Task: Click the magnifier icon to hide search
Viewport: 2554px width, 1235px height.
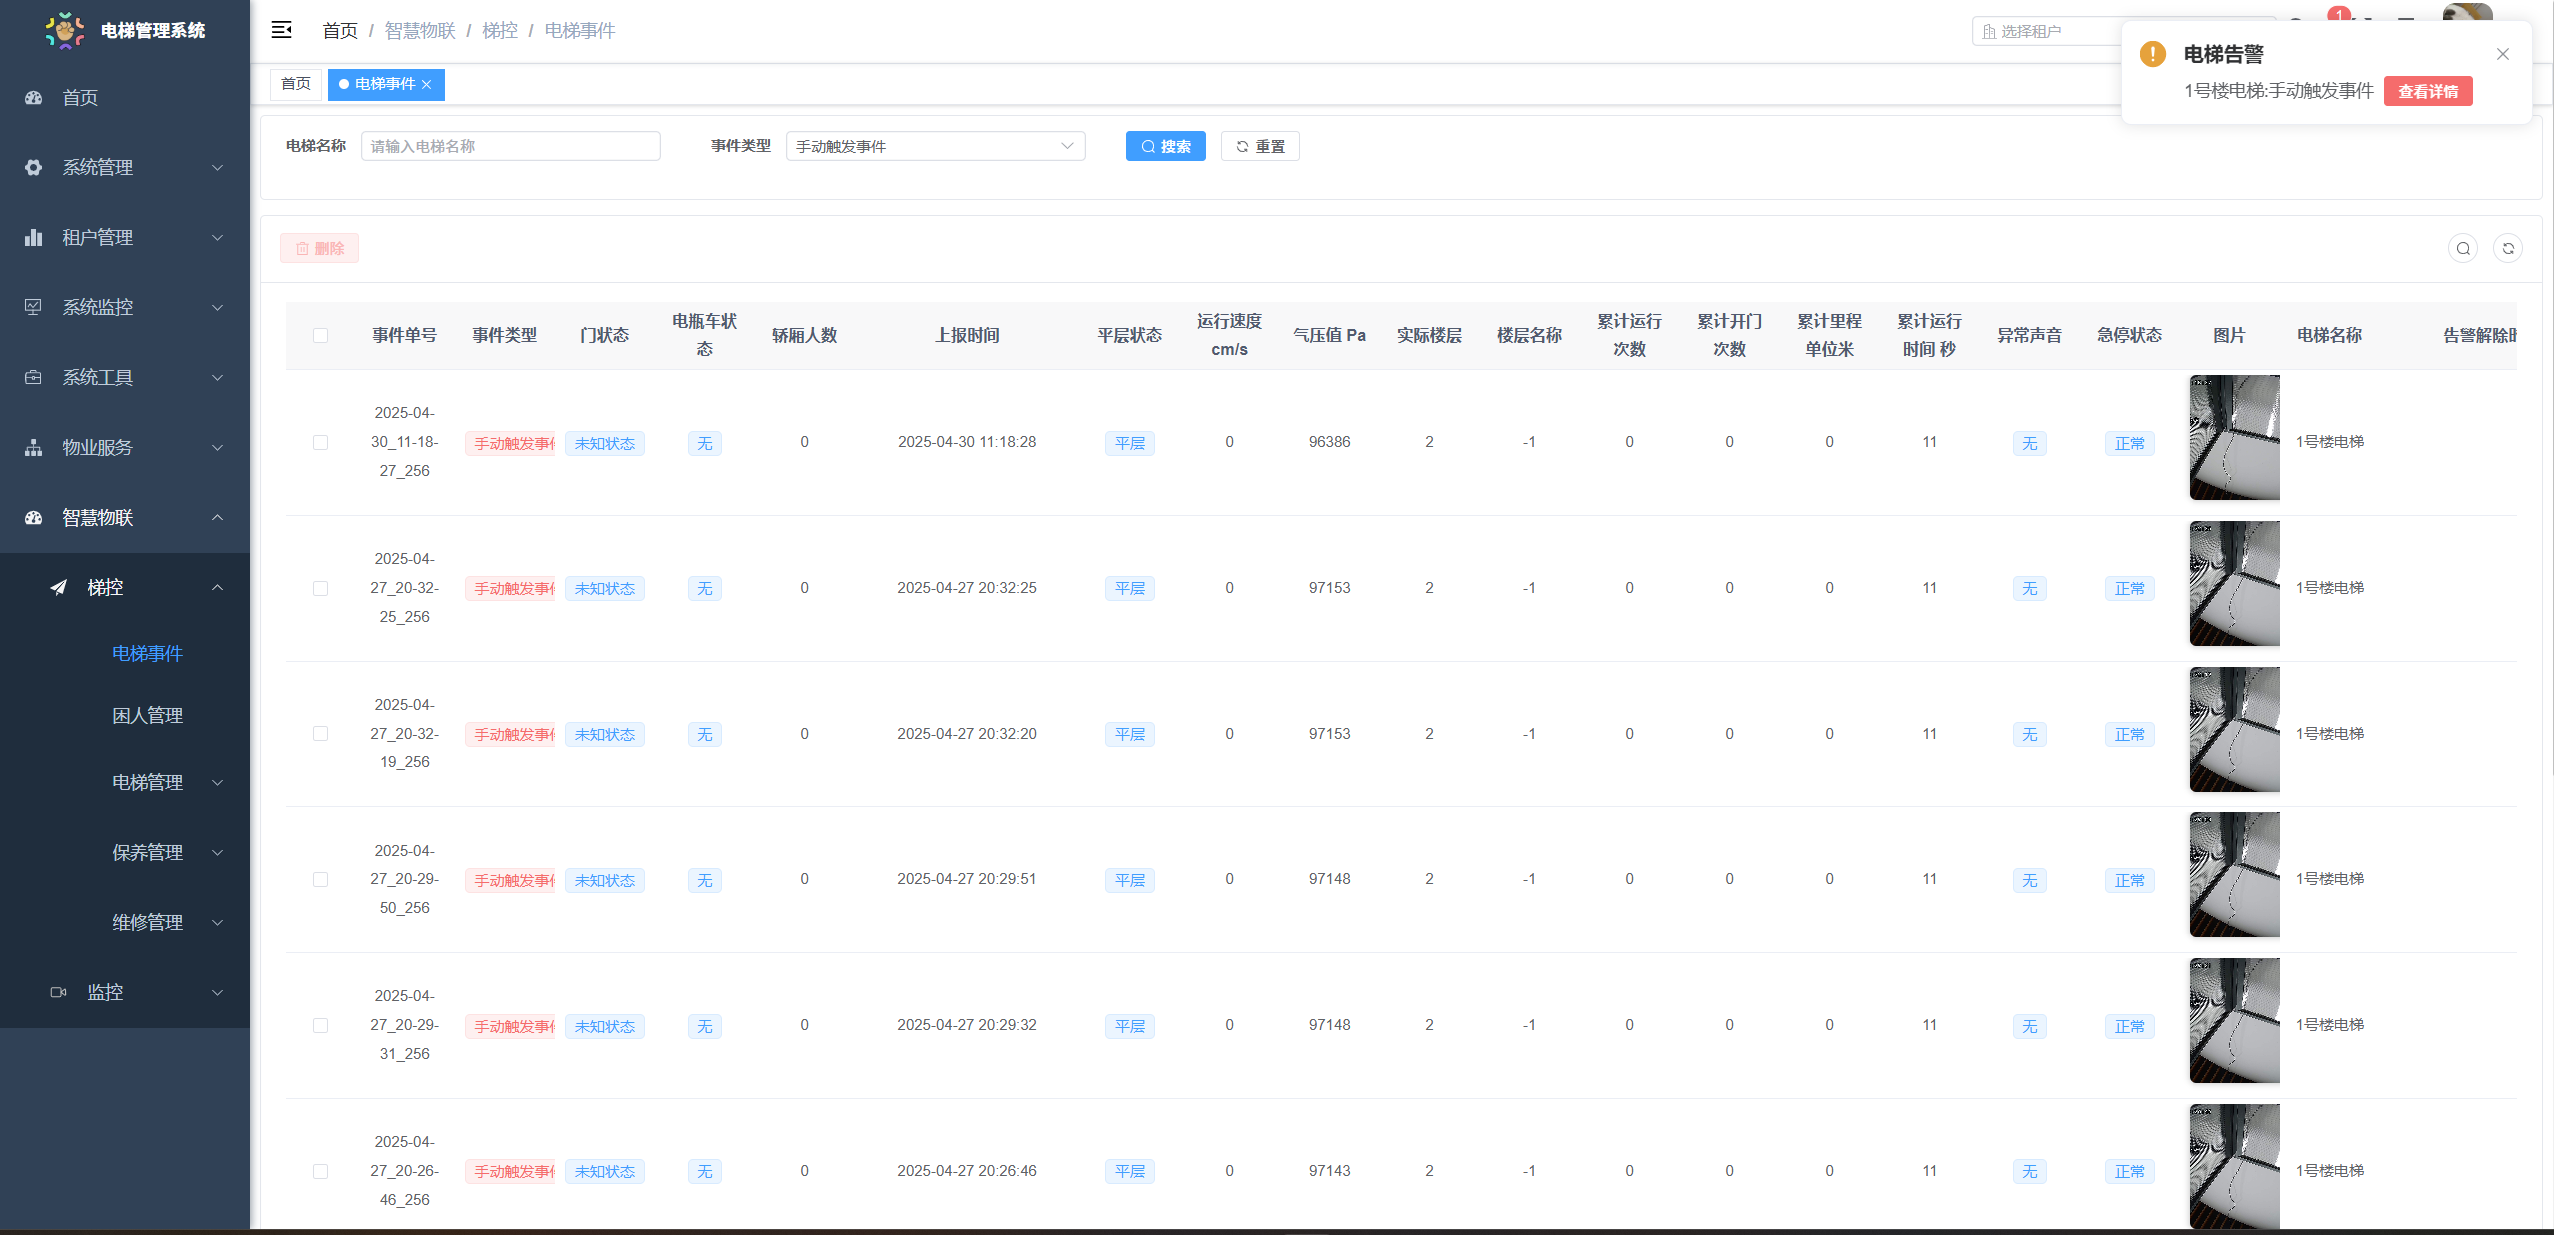Action: pyautogui.click(x=2462, y=248)
